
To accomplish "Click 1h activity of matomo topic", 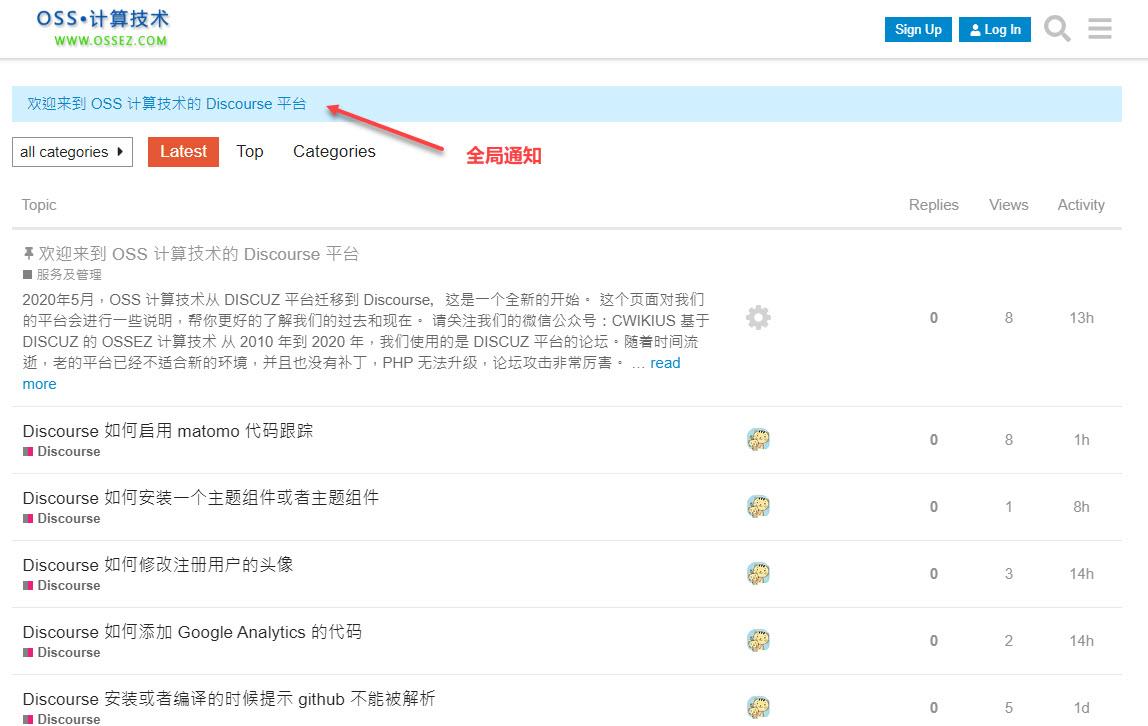I will tap(1081, 439).
